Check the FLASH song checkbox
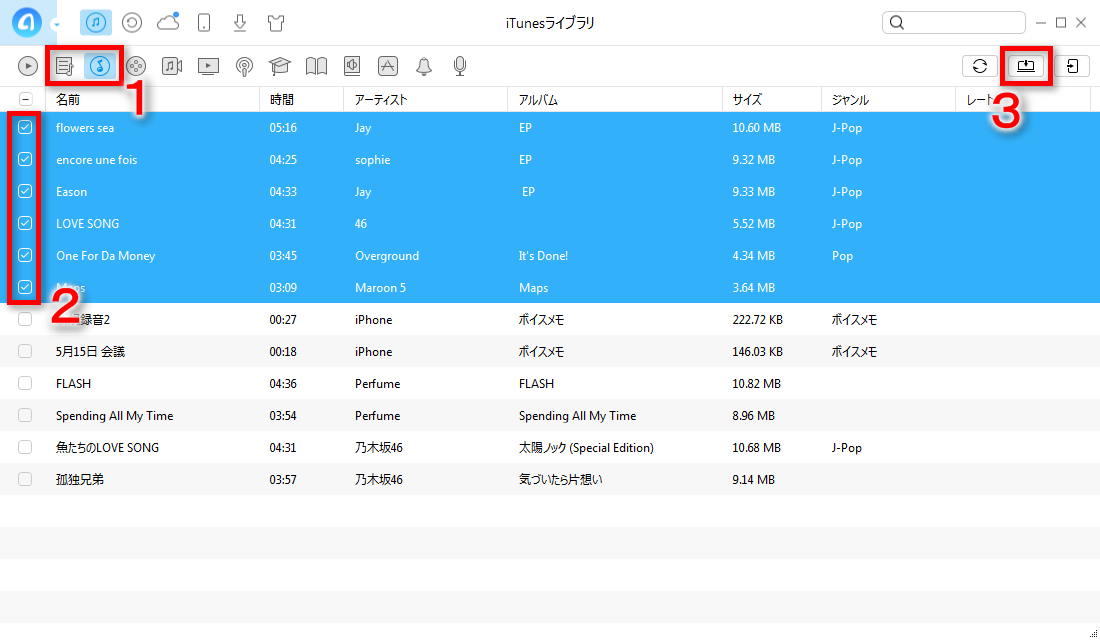The height and width of the screenshot is (640, 1100). click(25, 383)
